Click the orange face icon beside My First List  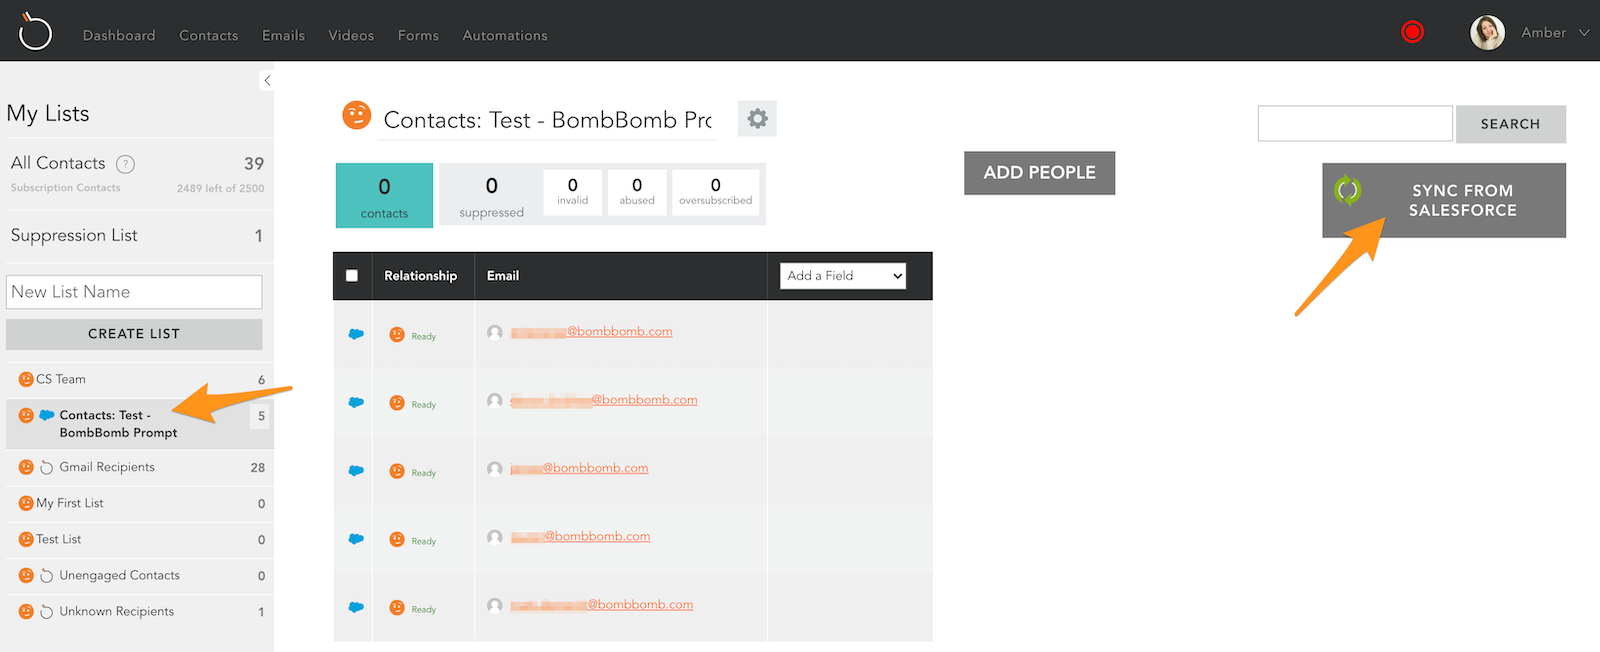(26, 503)
